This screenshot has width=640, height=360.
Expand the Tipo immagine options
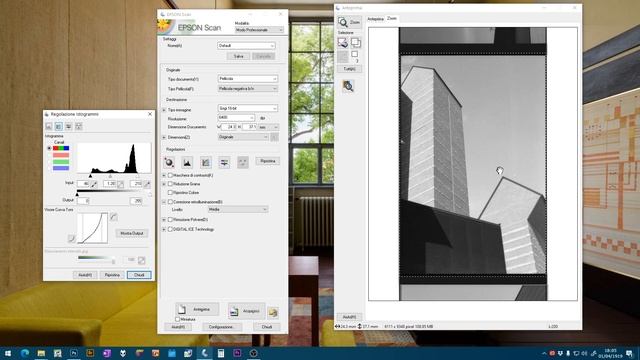pos(164,110)
